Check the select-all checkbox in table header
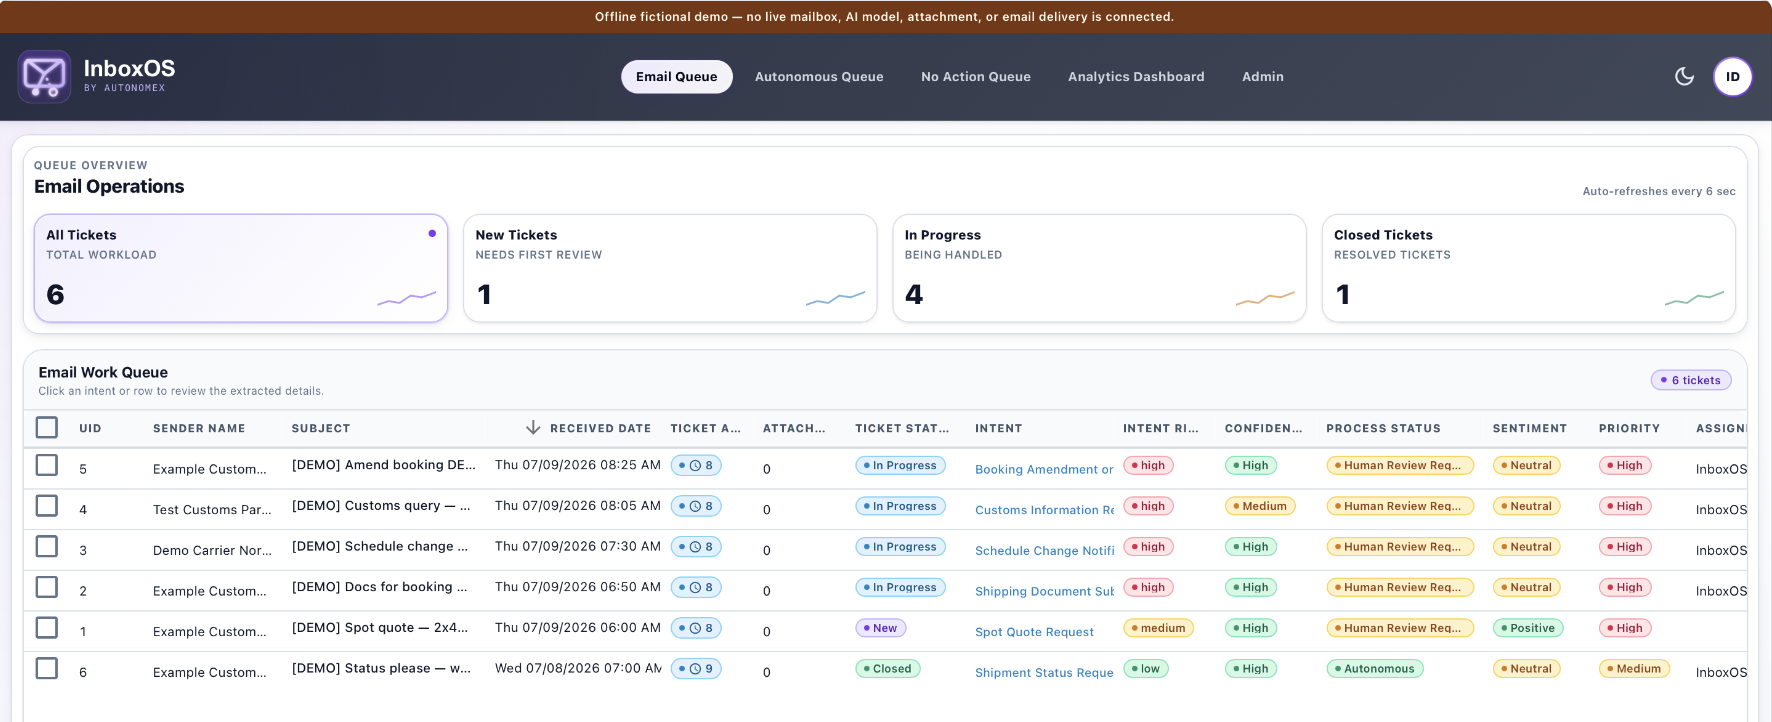 pyautogui.click(x=47, y=427)
